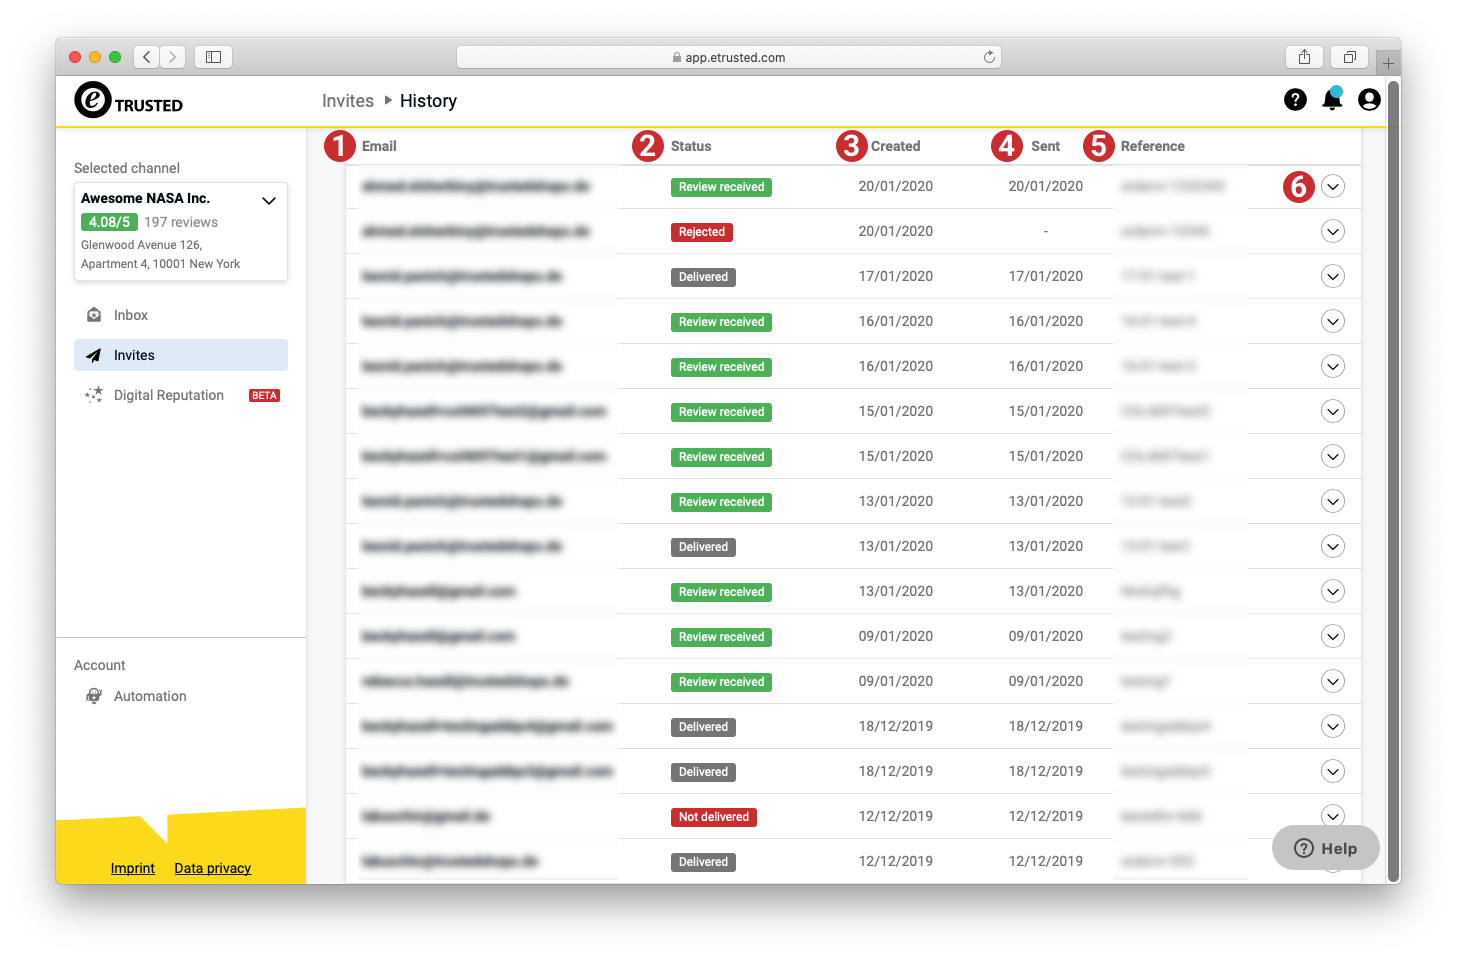Open Inbox in the sidebar
This screenshot has height=958, width=1457.
click(x=181, y=315)
